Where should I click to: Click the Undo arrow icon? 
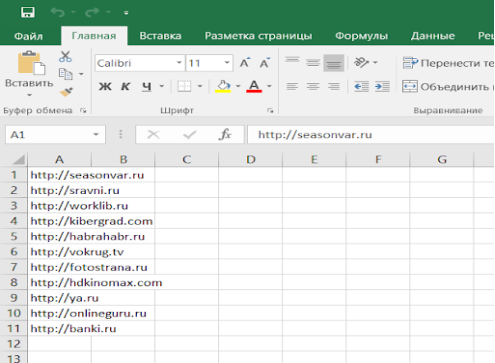(58, 12)
